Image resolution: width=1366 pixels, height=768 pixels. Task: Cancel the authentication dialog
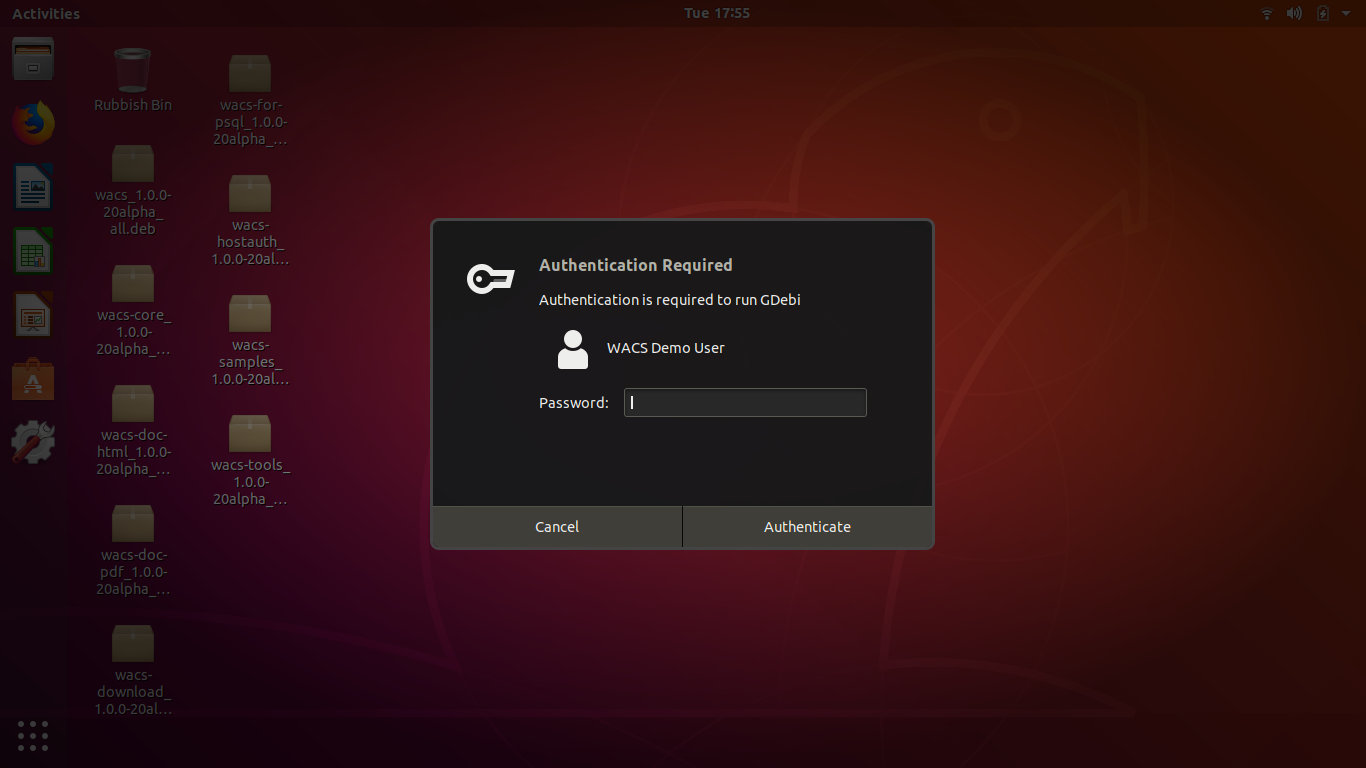coord(557,527)
